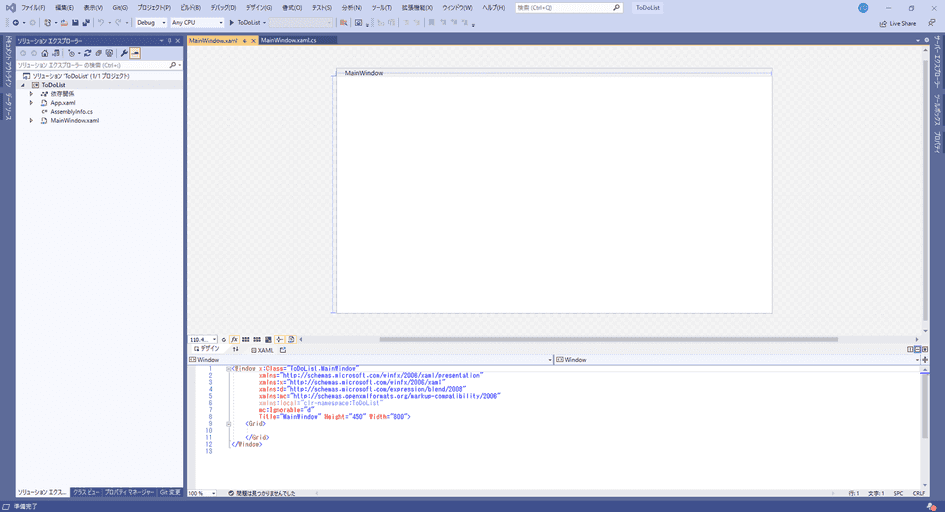This screenshot has width=945, height=512.
Task: Switch to the MainWindow.xaml.cs tab
Action: pyautogui.click(x=288, y=40)
